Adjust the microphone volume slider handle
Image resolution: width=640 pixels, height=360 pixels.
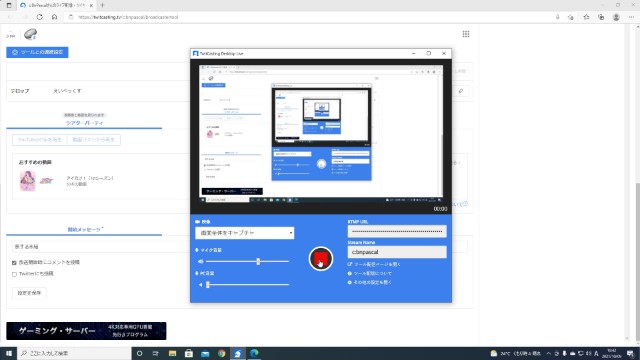(x=258, y=261)
